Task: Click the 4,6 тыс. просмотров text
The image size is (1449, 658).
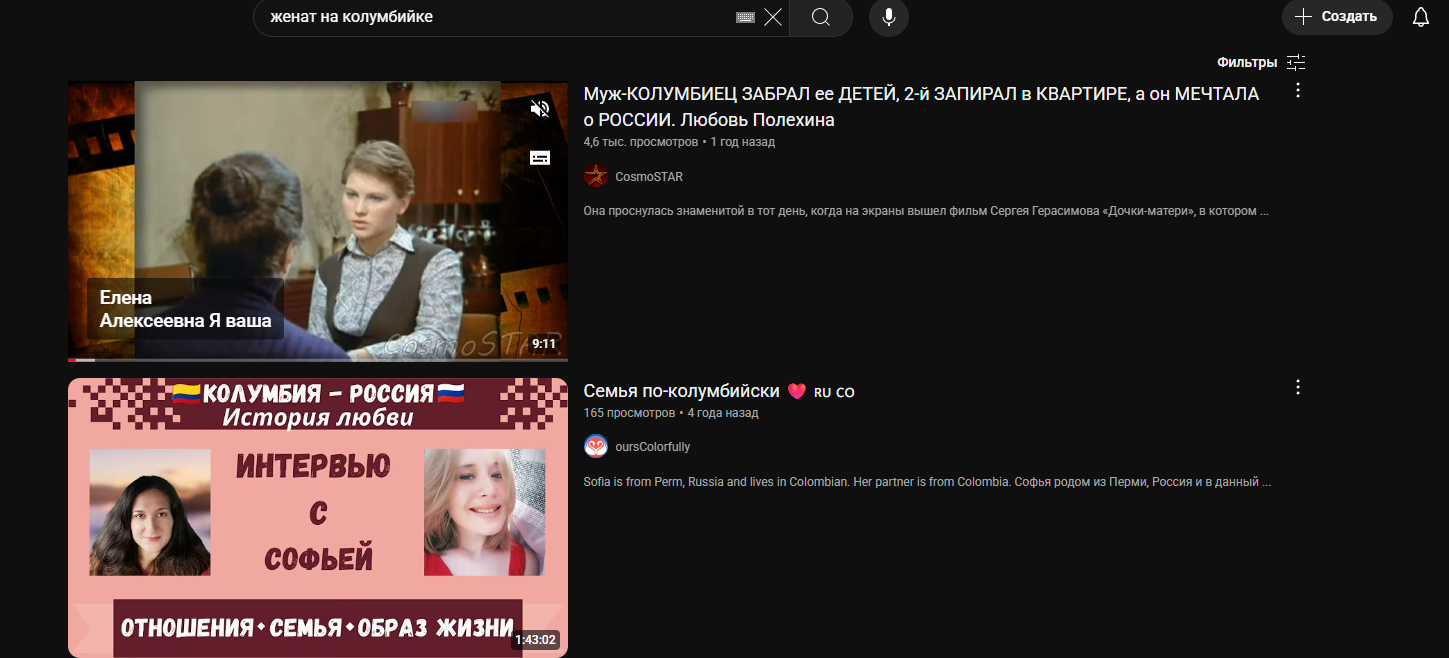Action: (x=641, y=142)
